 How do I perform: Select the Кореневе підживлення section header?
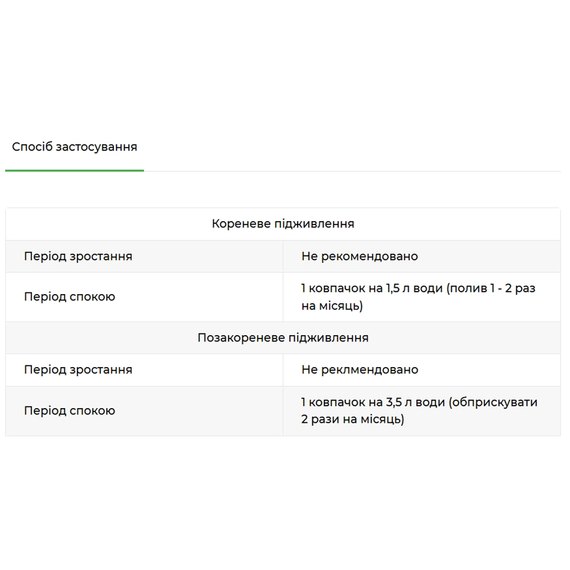tap(283, 224)
